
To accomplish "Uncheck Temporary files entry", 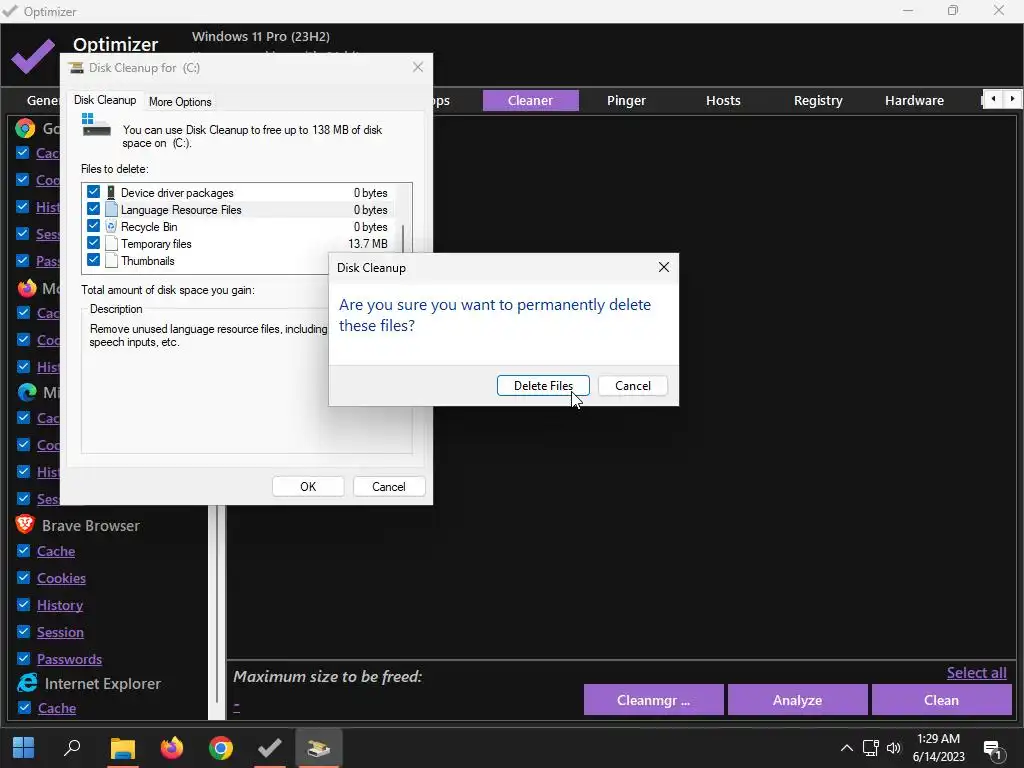I will 93,243.
